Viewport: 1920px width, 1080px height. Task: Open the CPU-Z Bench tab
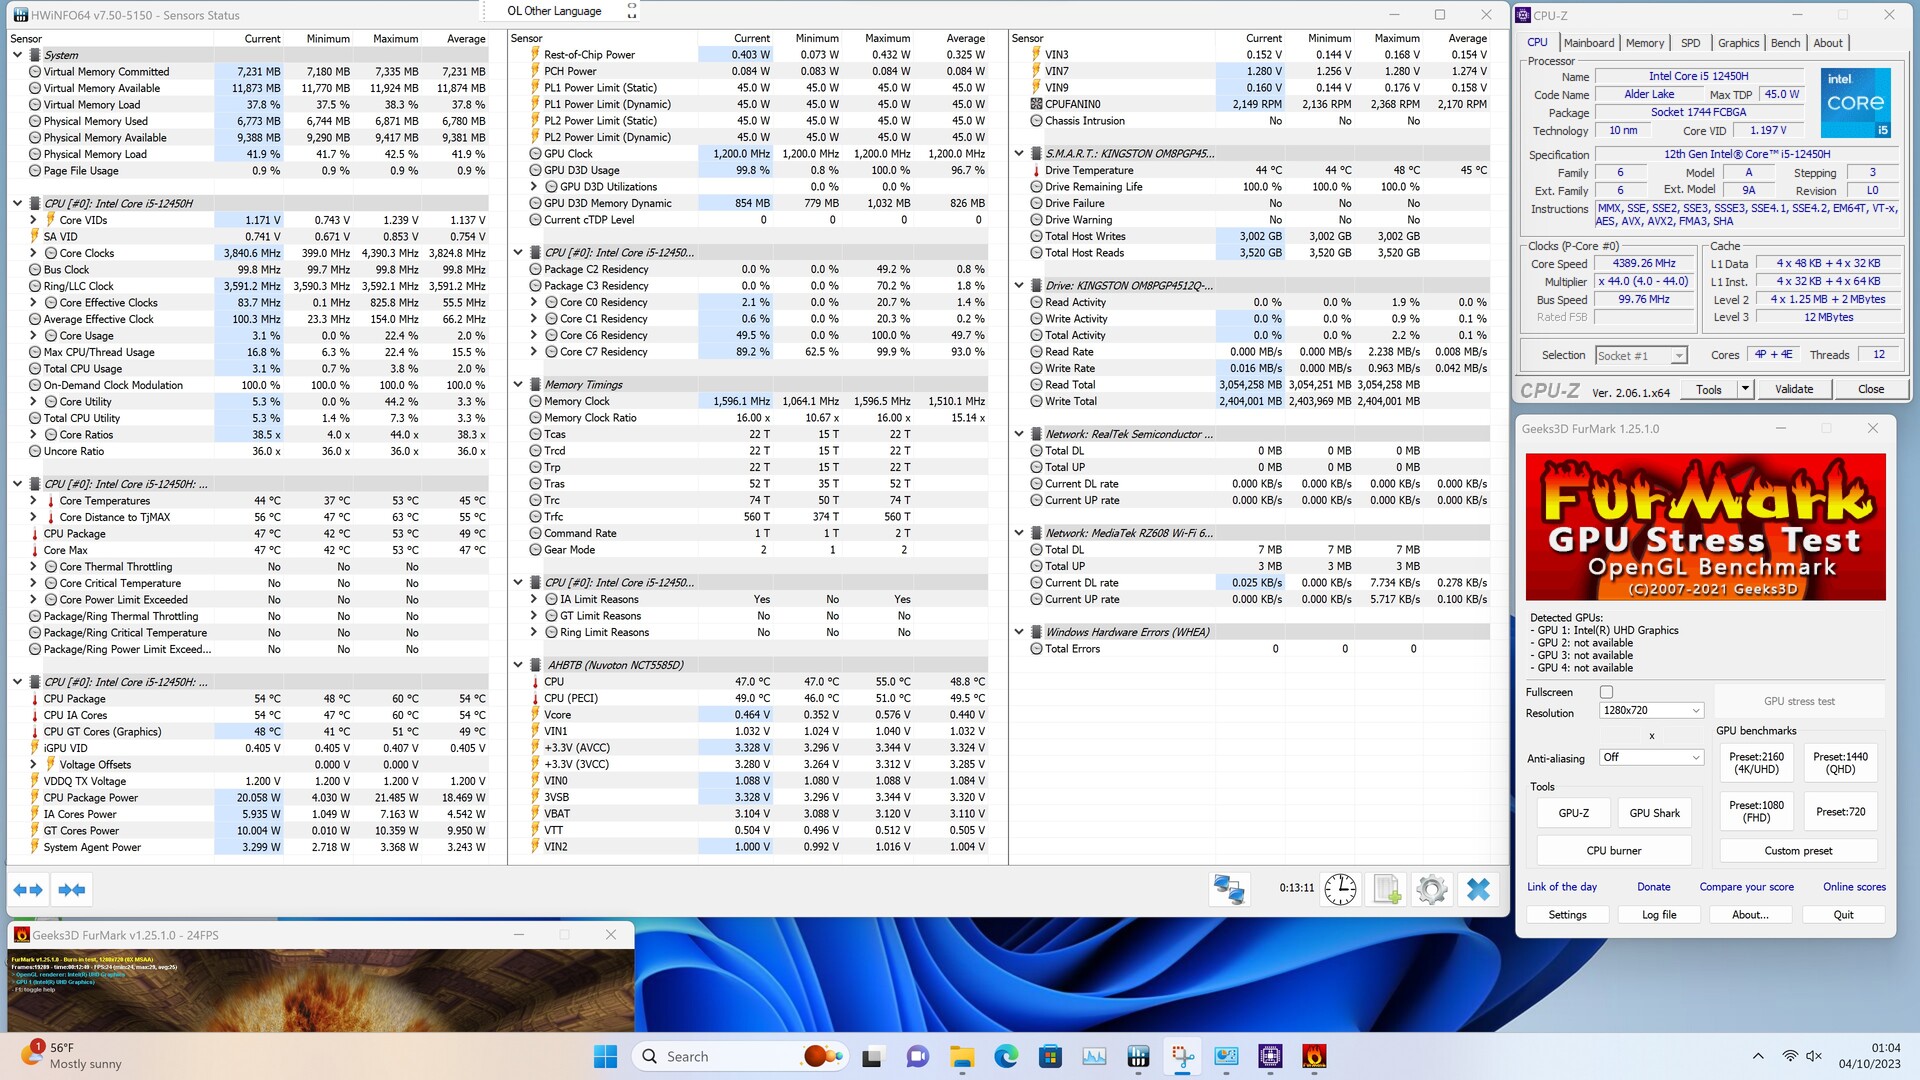[1785, 43]
